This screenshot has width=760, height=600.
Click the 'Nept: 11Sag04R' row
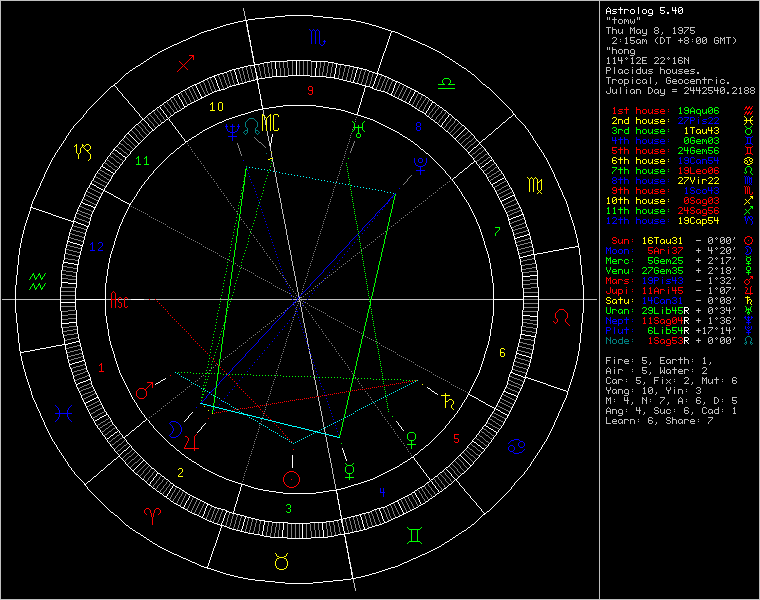(680, 321)
